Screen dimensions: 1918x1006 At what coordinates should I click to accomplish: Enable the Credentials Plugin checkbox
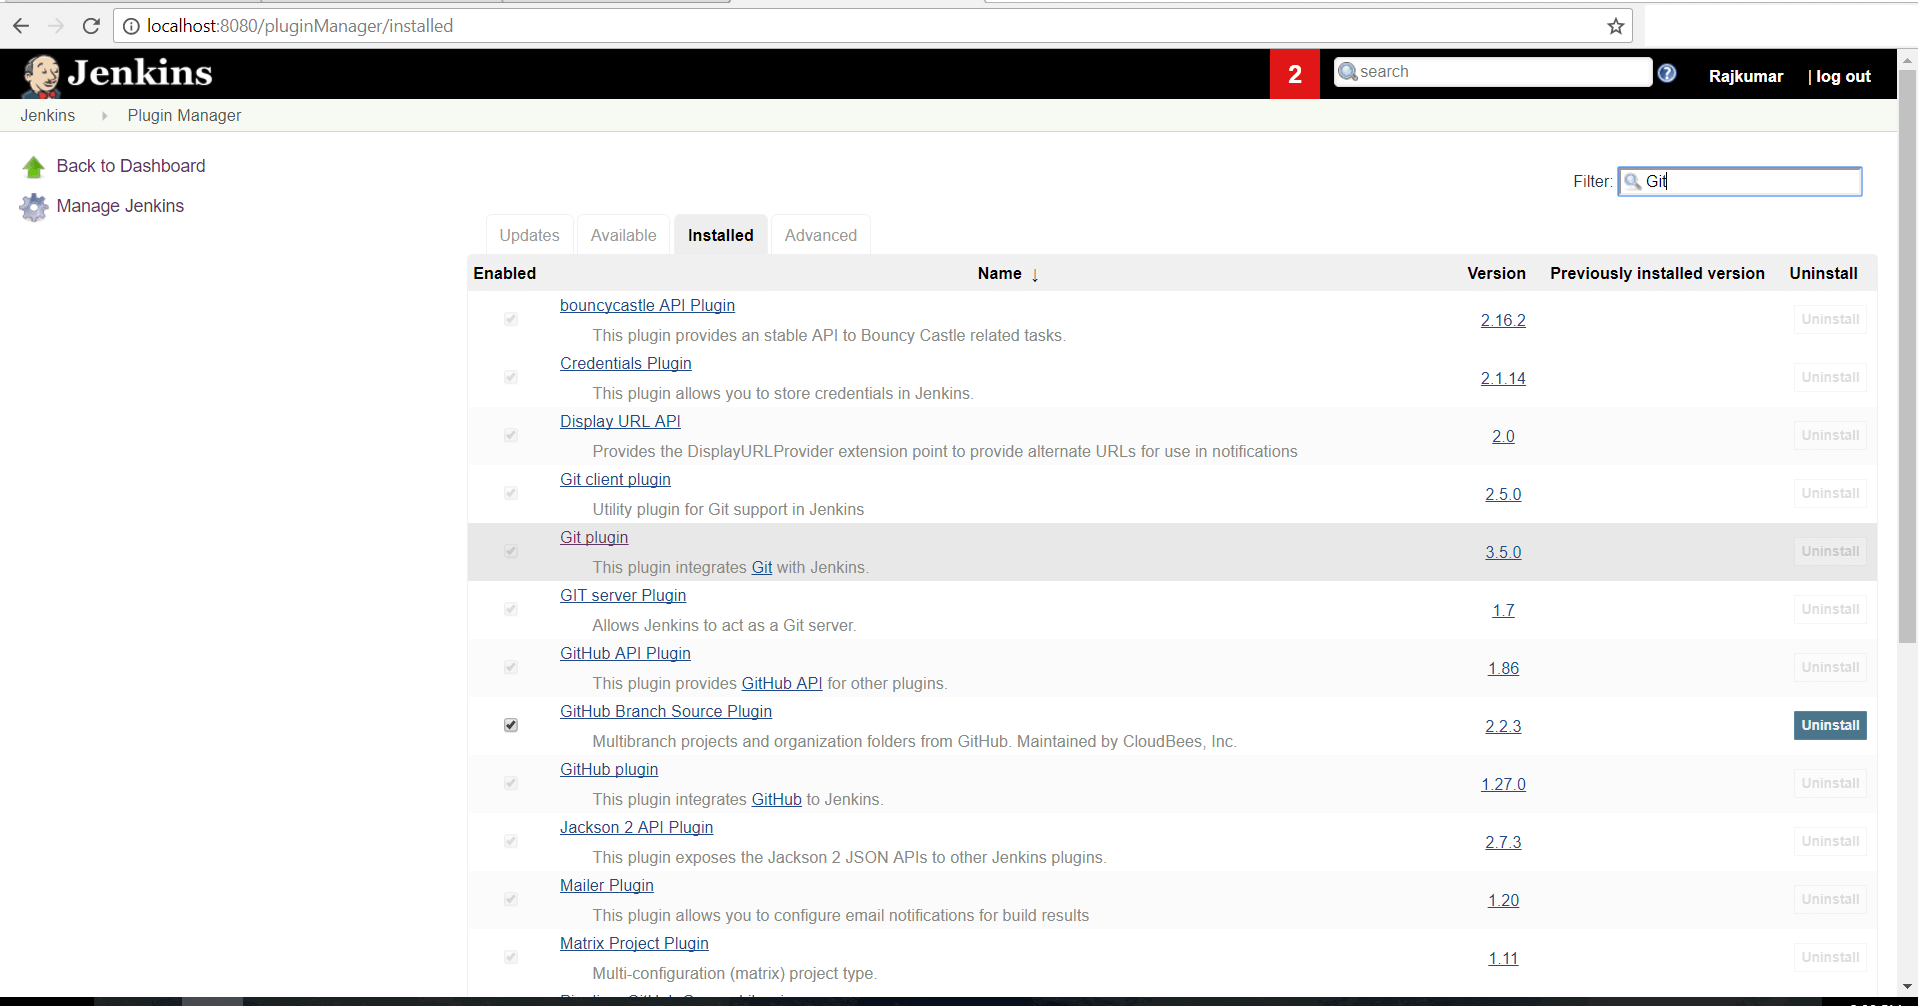tap(510, 377)
